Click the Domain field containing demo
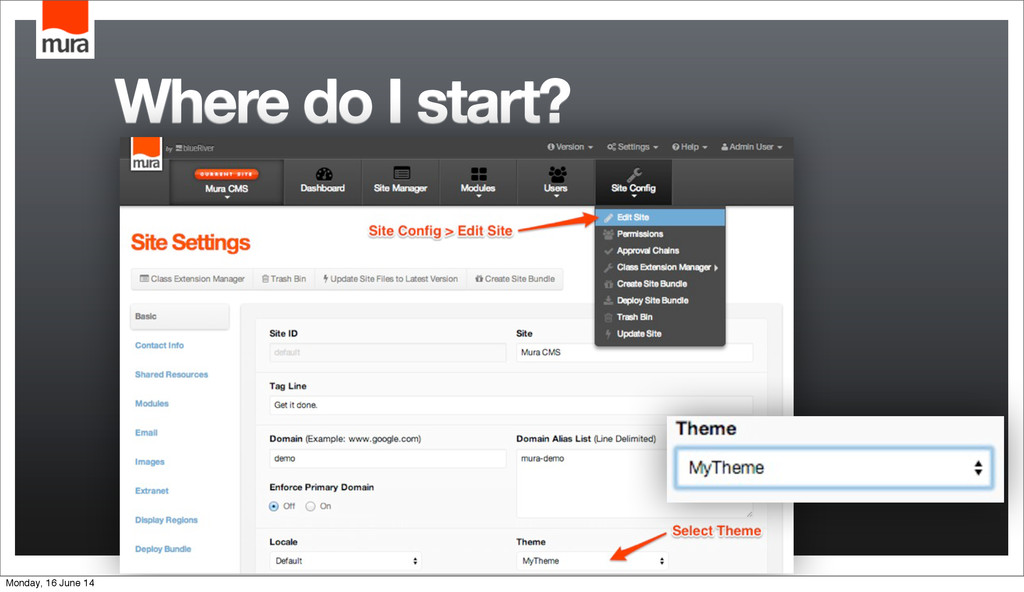Screen dimensions: 1024x592 click(x=388, y=459)
